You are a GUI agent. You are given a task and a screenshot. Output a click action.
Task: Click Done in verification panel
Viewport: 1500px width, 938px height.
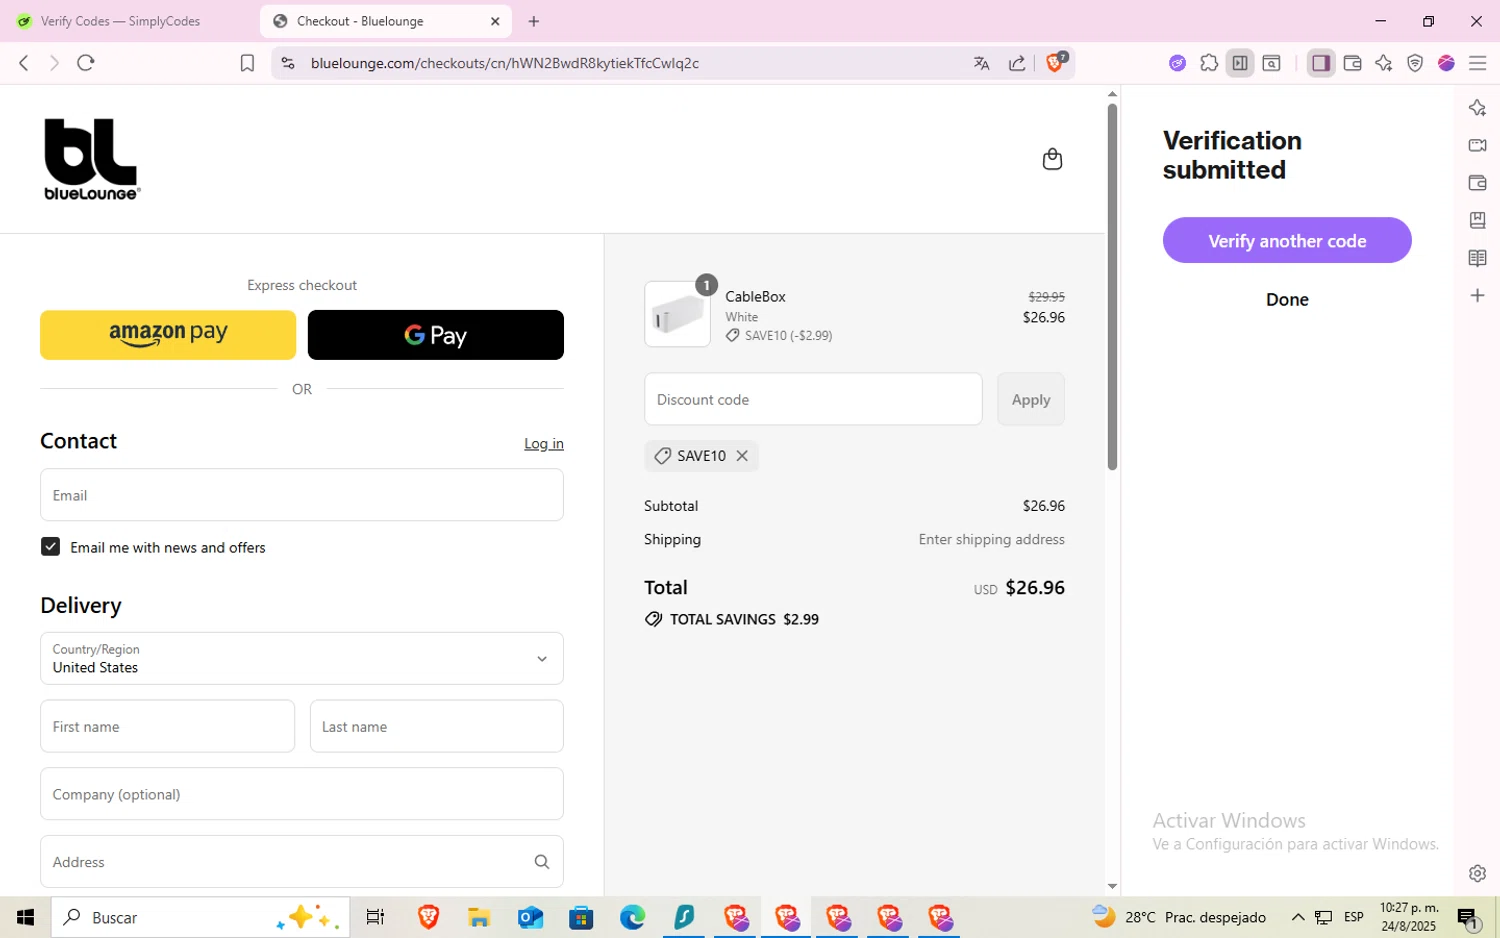pyautogui.click(x=1287, y=299)
